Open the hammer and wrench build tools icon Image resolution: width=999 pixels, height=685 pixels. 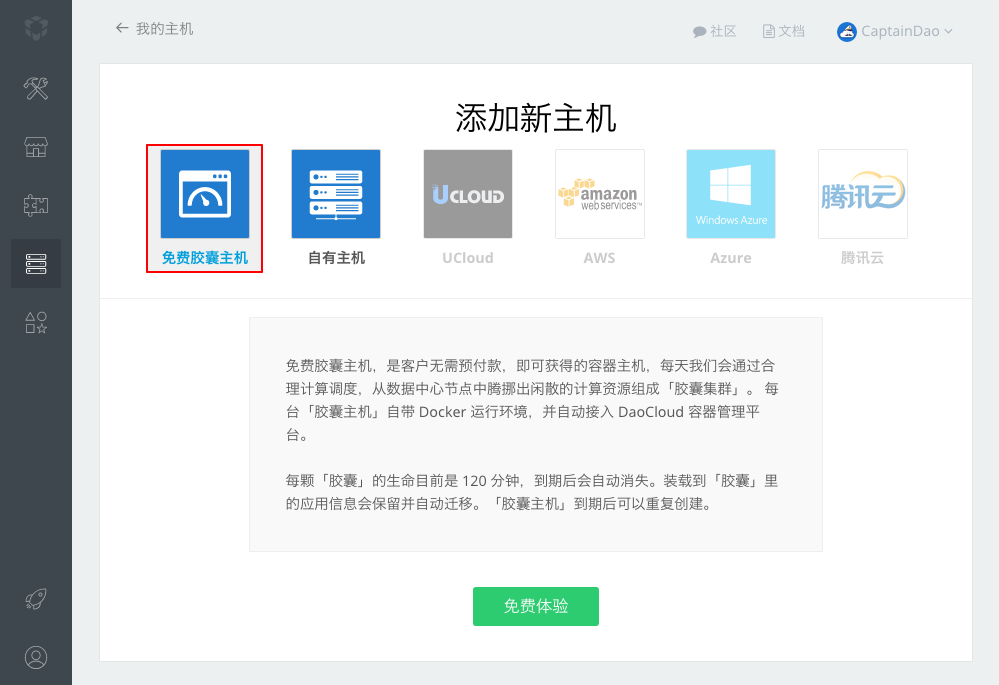click(36, 88)
